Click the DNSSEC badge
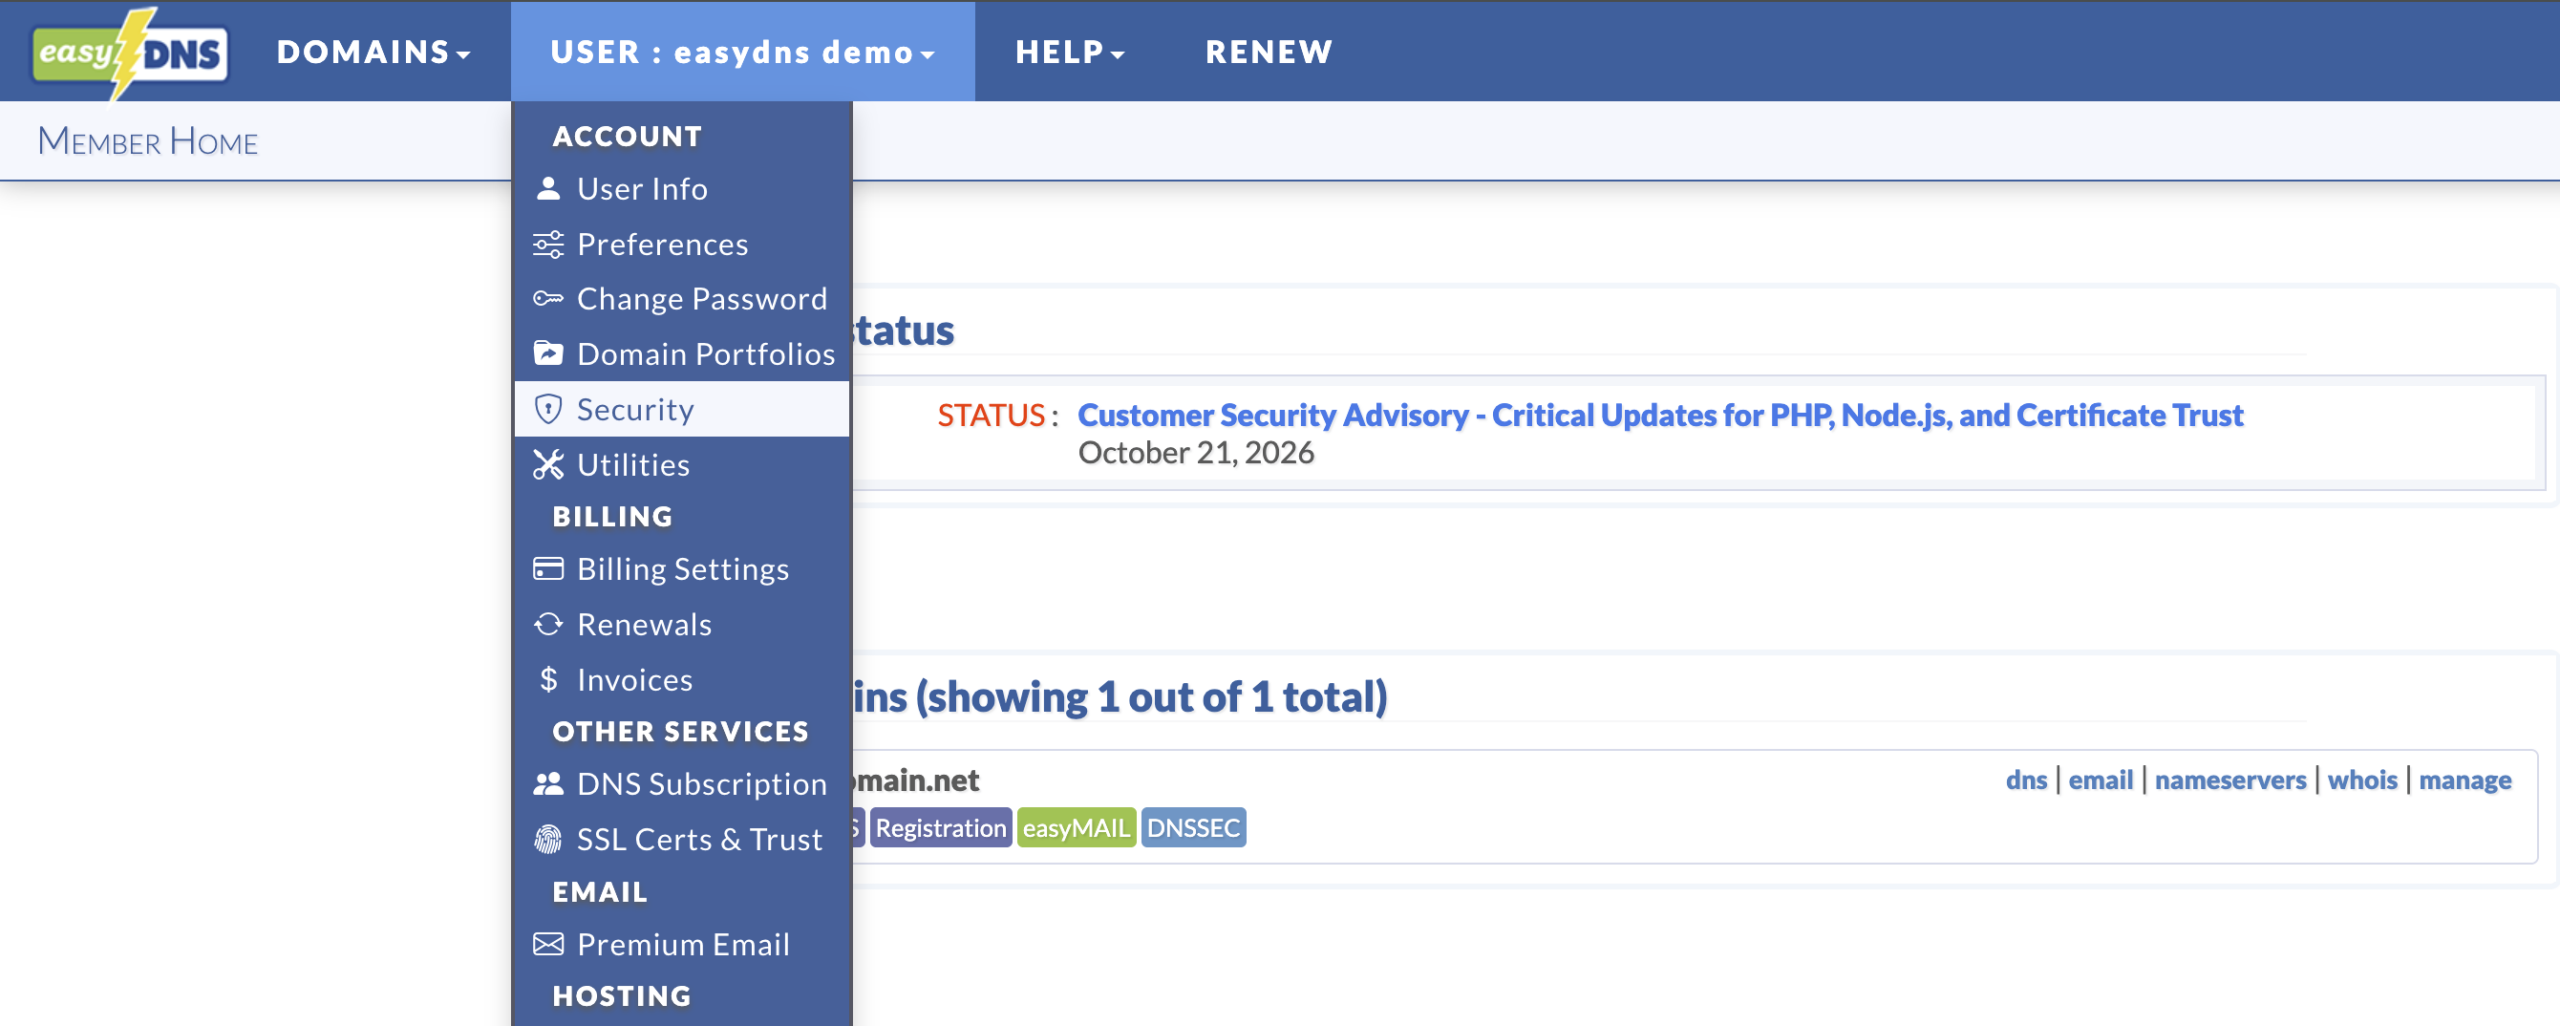Screen dimensions: 2560x1026 click(1193, 828)
